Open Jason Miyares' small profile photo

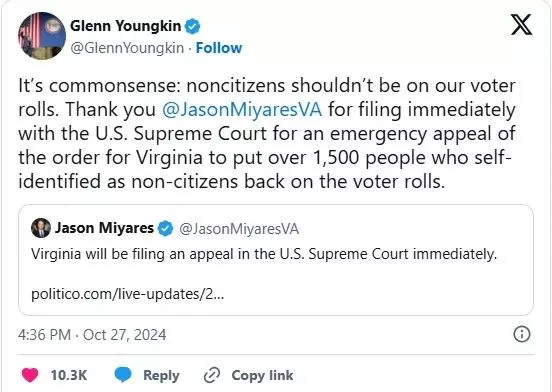click(41, 228)
